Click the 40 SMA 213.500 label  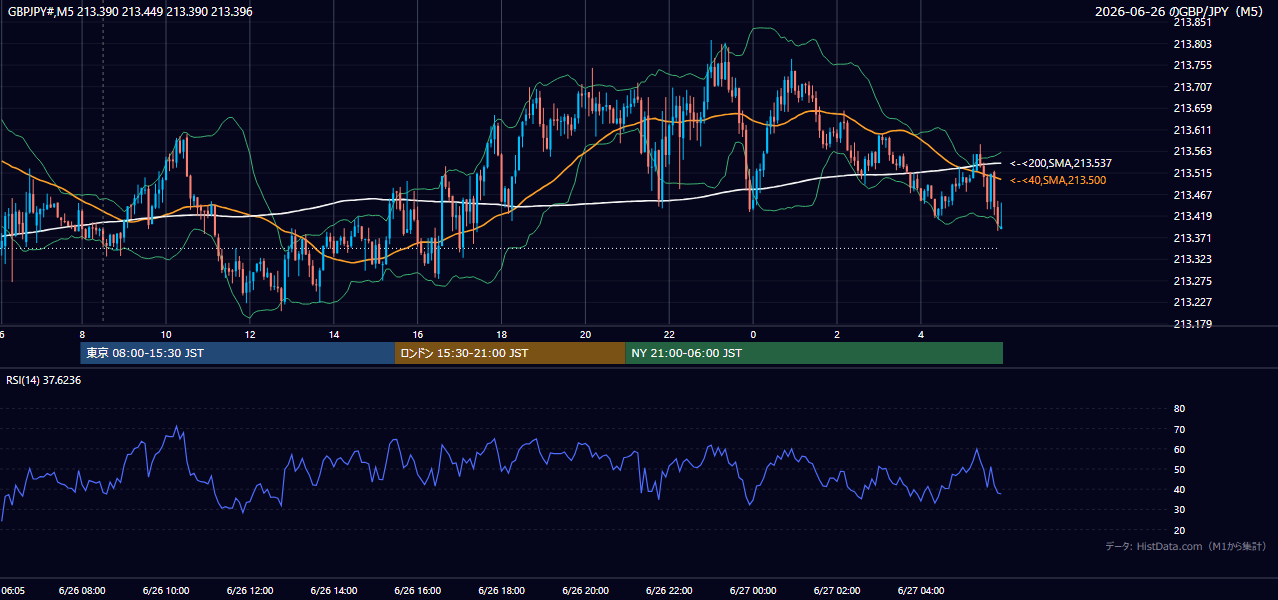[1058, 180]
